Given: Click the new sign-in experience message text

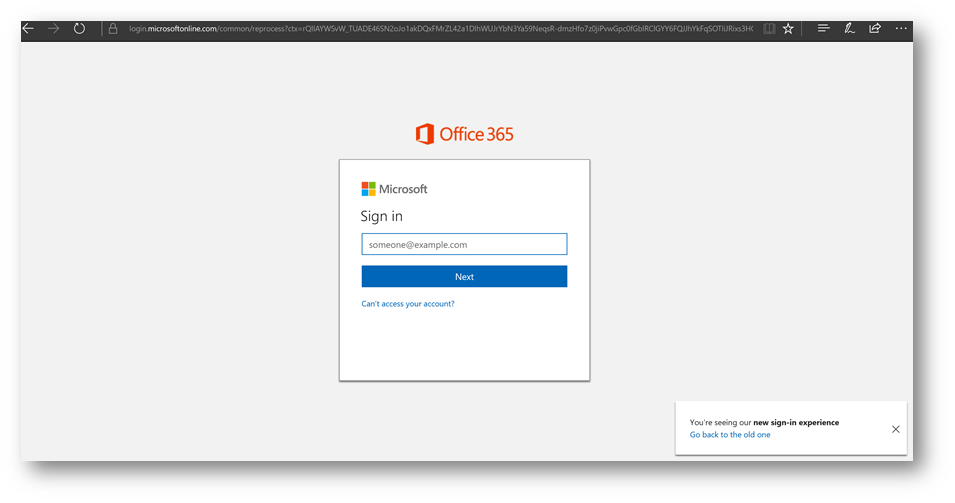Looking at the screenshot, I should pyautogui.click(x=764, y=422).
